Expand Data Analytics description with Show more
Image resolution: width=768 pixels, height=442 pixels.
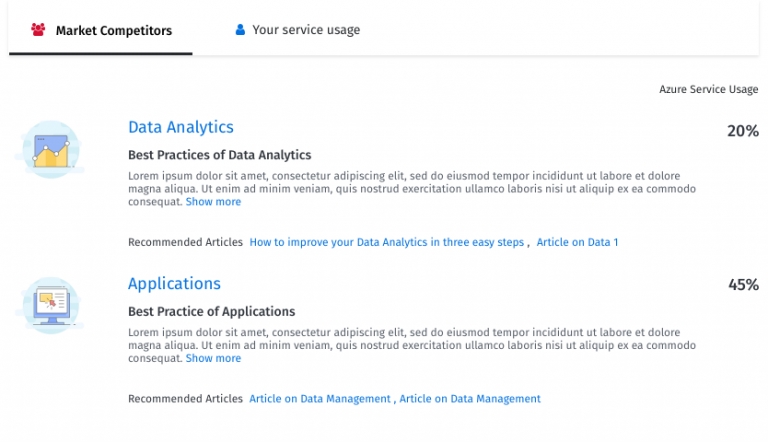click(213, 202)
